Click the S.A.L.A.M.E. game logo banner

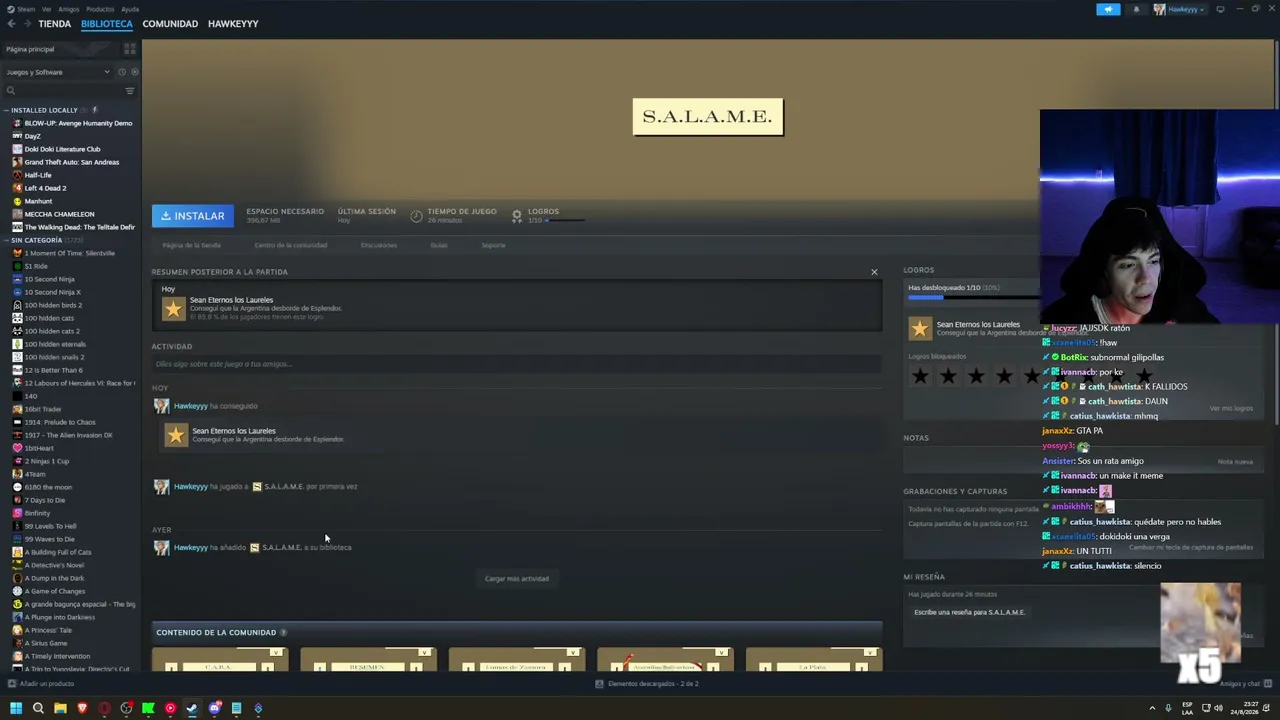coord(708,117)
